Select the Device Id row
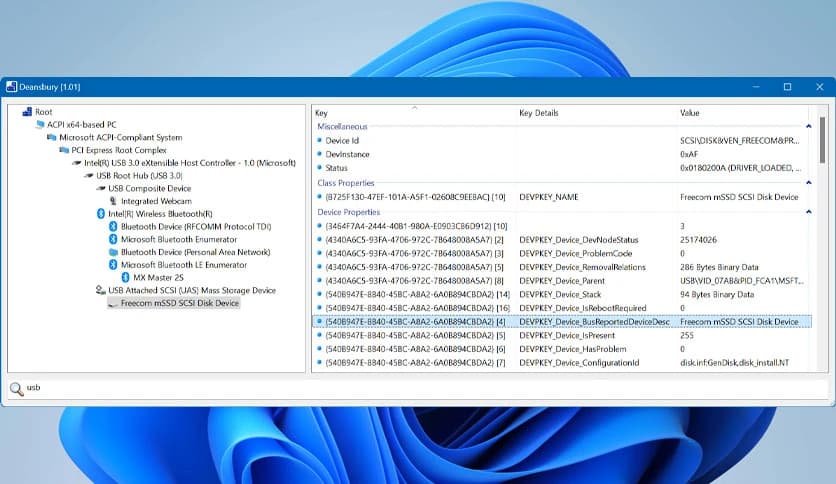 click(x=561, y=141)
